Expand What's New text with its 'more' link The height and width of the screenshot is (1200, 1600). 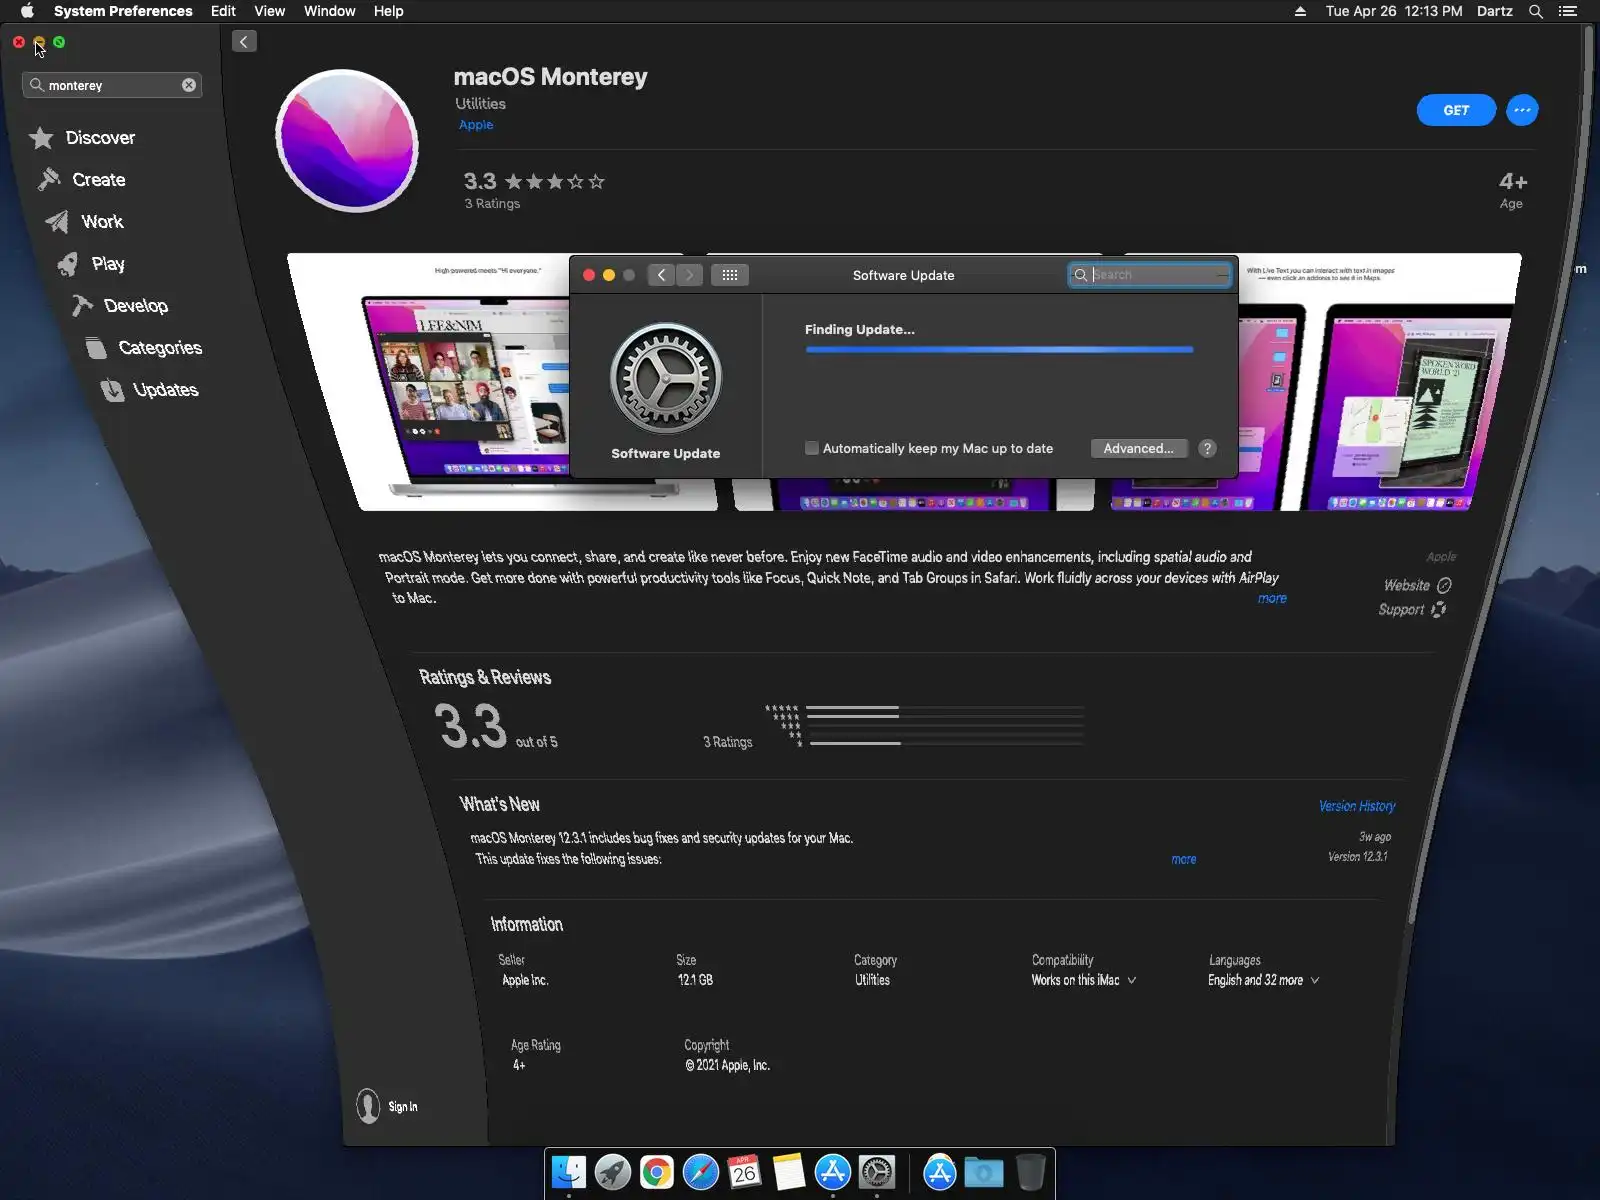pos(1184,859)
